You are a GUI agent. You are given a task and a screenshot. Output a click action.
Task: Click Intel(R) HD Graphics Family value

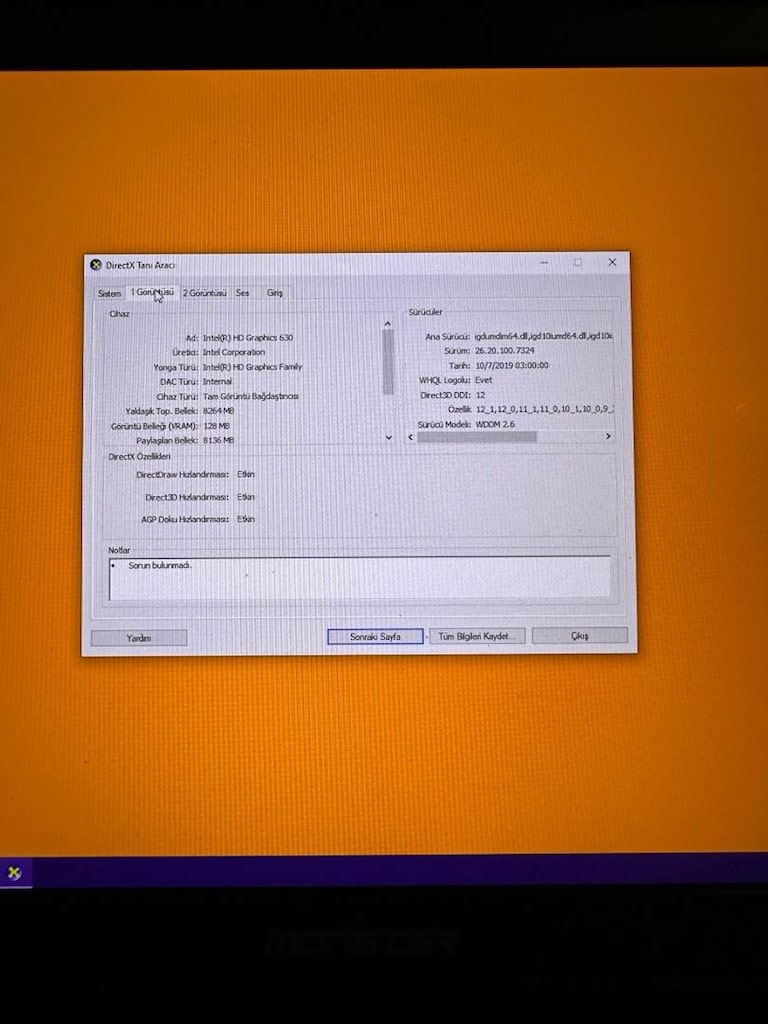[x=253, y=367]
